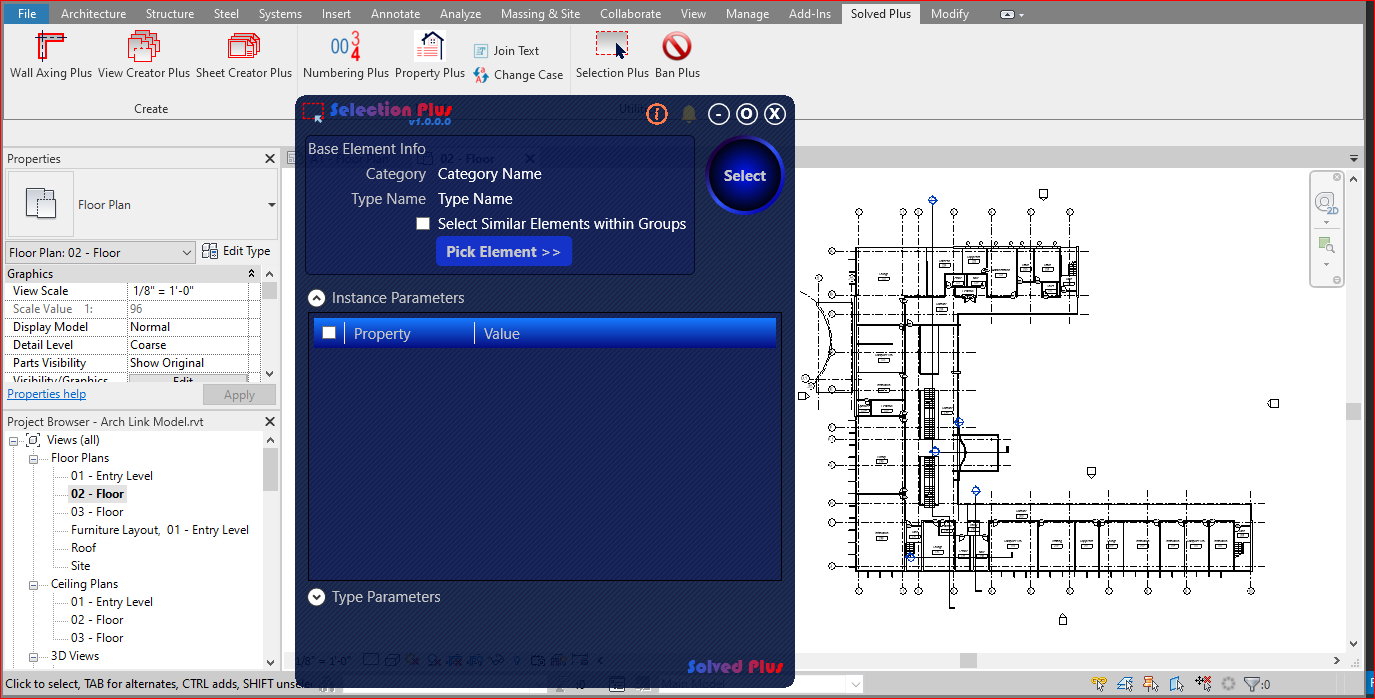
Task: Open the Property Plus tool
Action: [x=430, y=55]
